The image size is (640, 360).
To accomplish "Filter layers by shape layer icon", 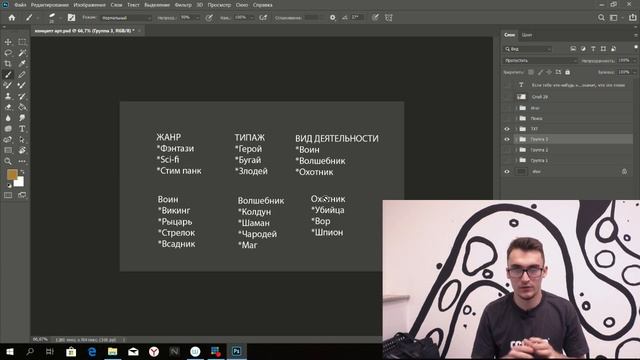I will [603, 49].
